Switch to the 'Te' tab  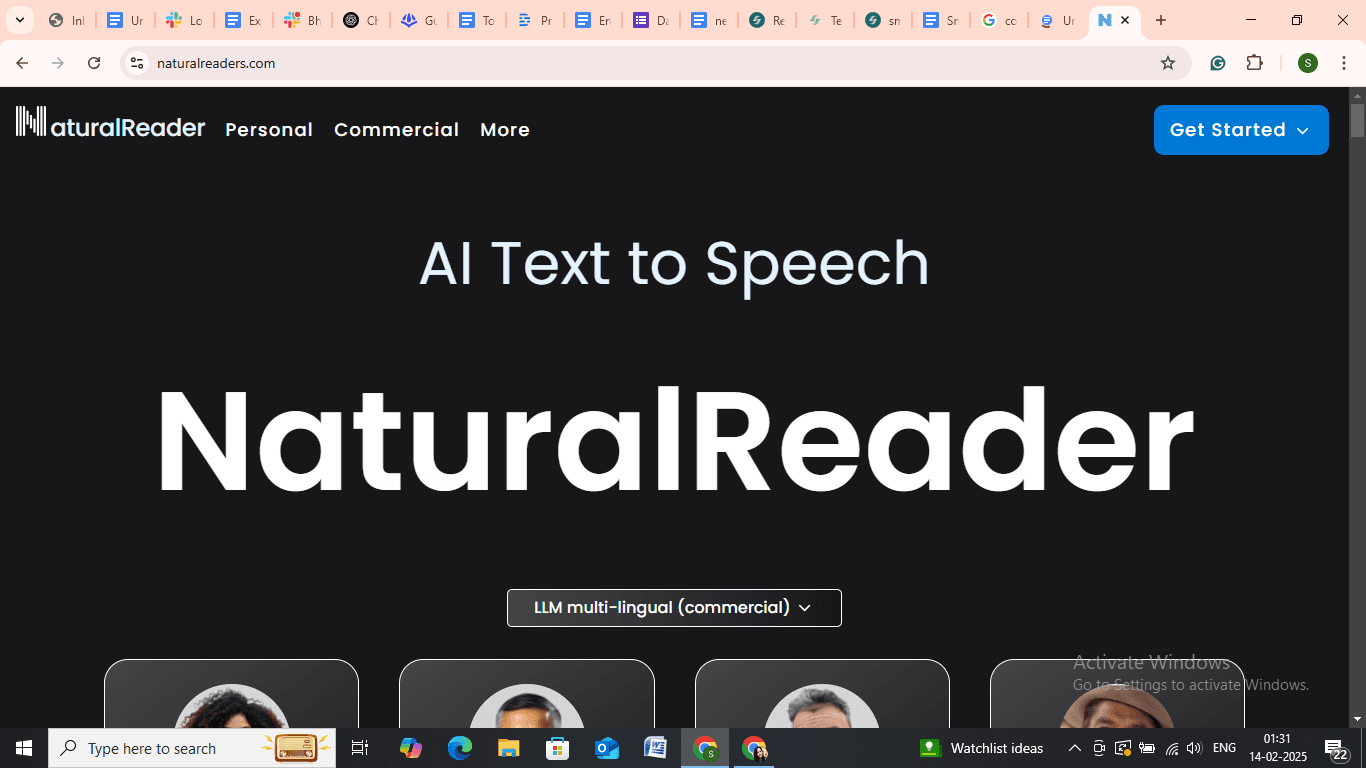pyautogui.click(x=825, y=20)
